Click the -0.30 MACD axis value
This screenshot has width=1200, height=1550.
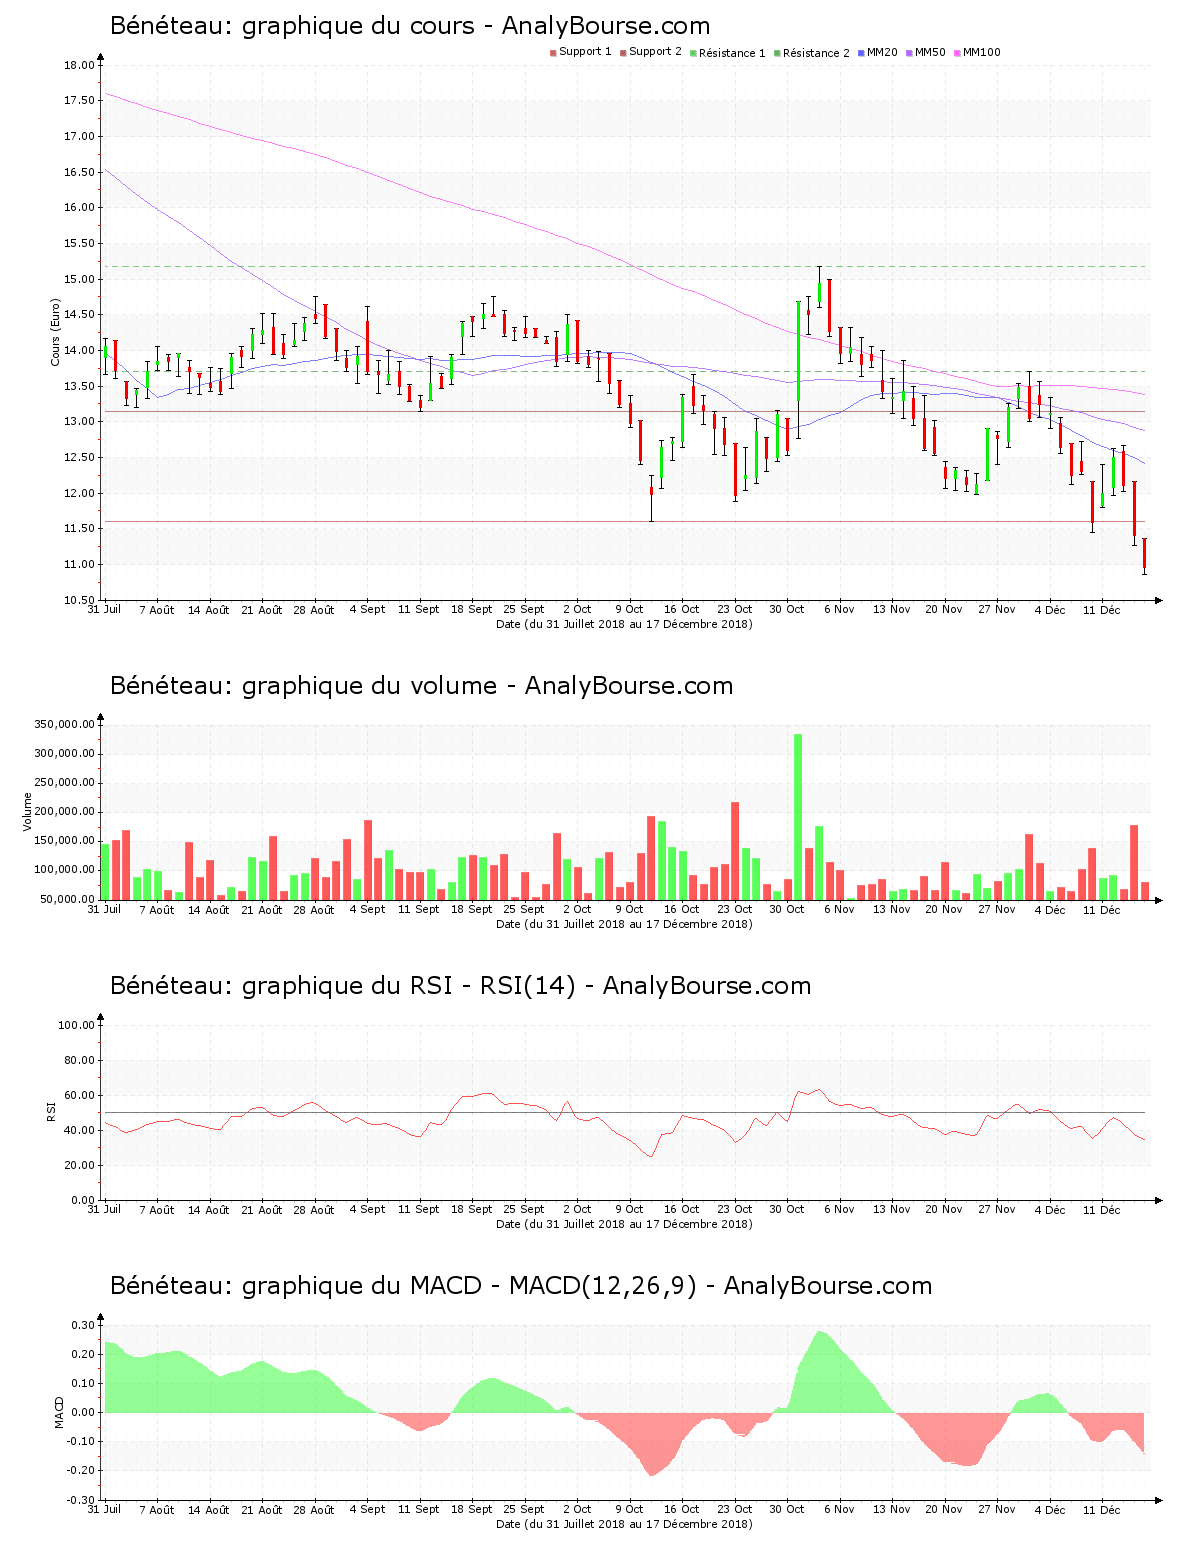point(81,1500)
